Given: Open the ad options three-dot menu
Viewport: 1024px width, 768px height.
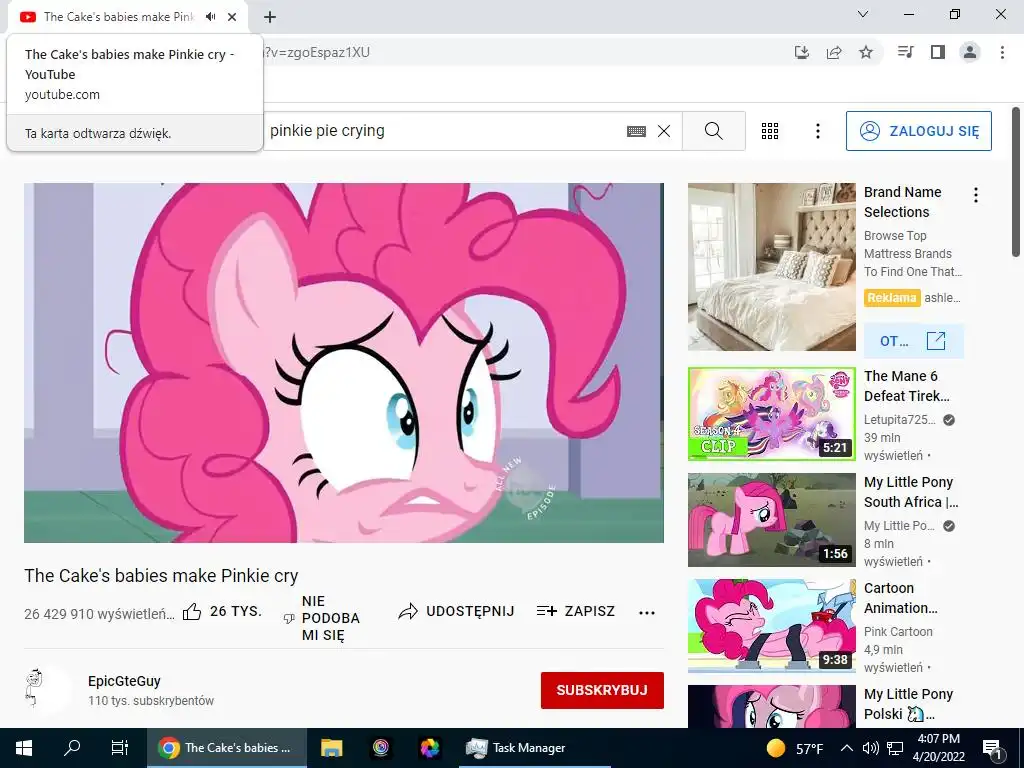Looking at the screenshot, I should 976,195.
